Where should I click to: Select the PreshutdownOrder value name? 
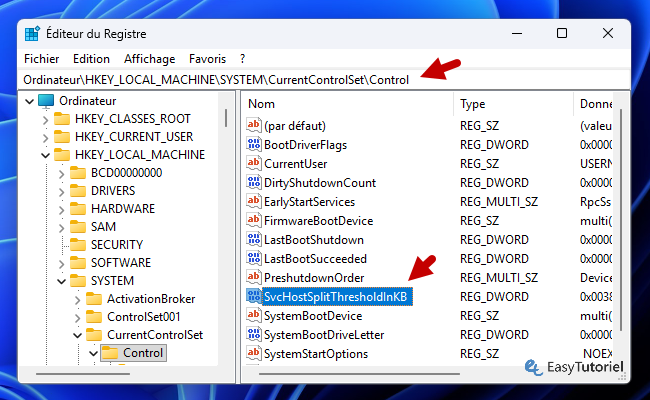point(314,278)
